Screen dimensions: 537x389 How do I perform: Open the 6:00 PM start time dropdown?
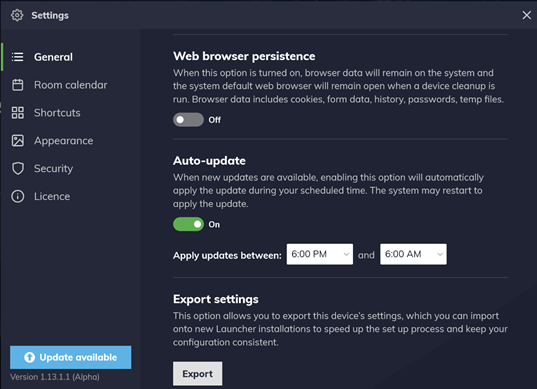tap(320, 254)
